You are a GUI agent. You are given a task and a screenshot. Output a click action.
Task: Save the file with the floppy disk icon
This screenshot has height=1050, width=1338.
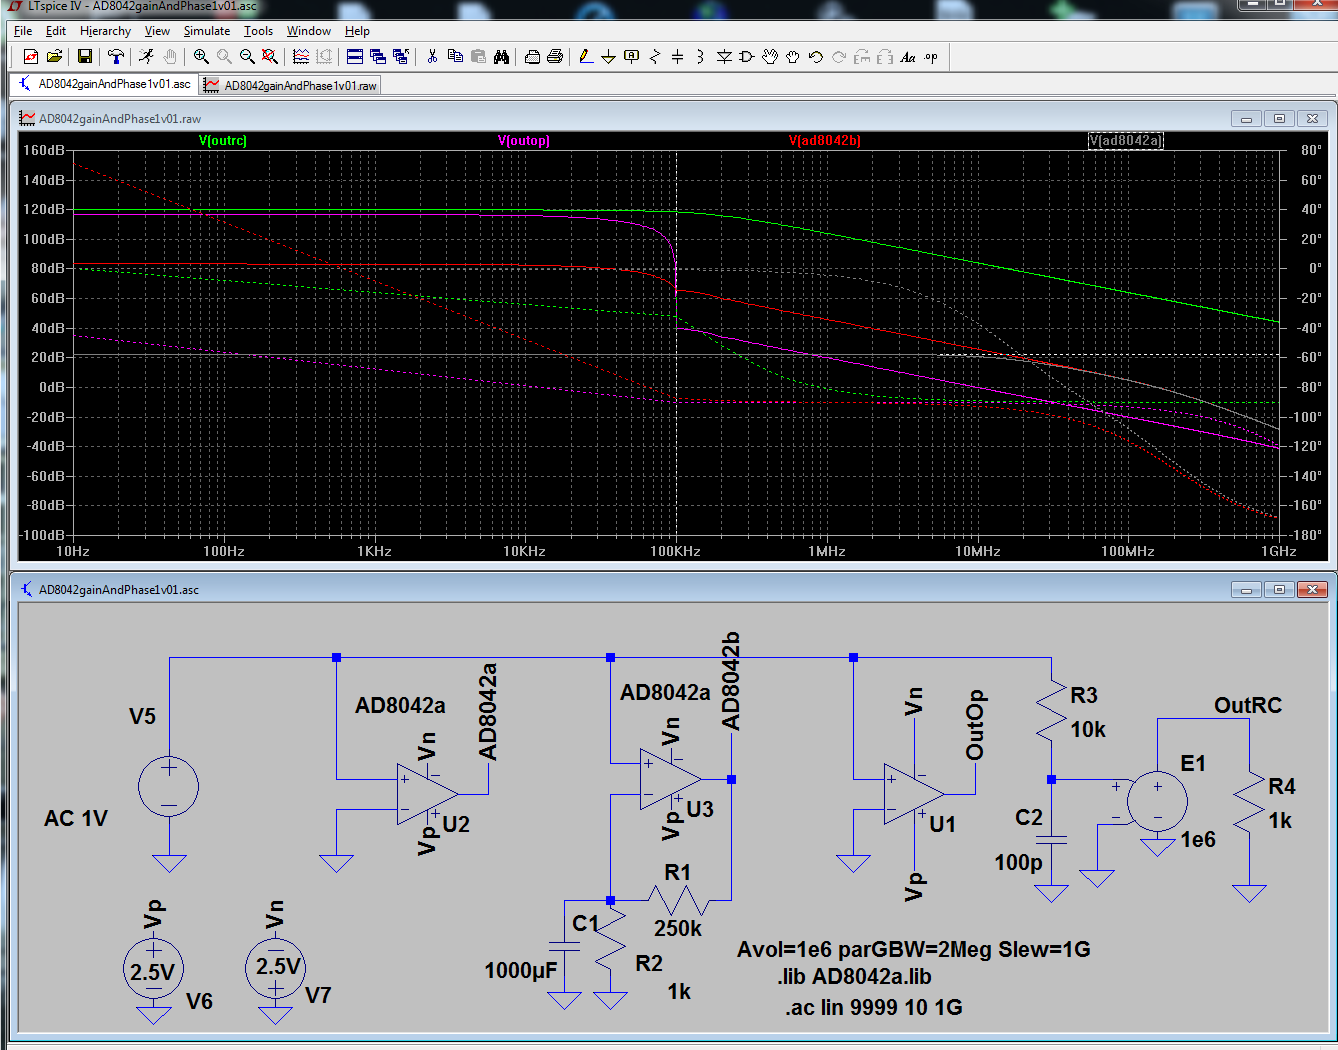tap(85, 57)
